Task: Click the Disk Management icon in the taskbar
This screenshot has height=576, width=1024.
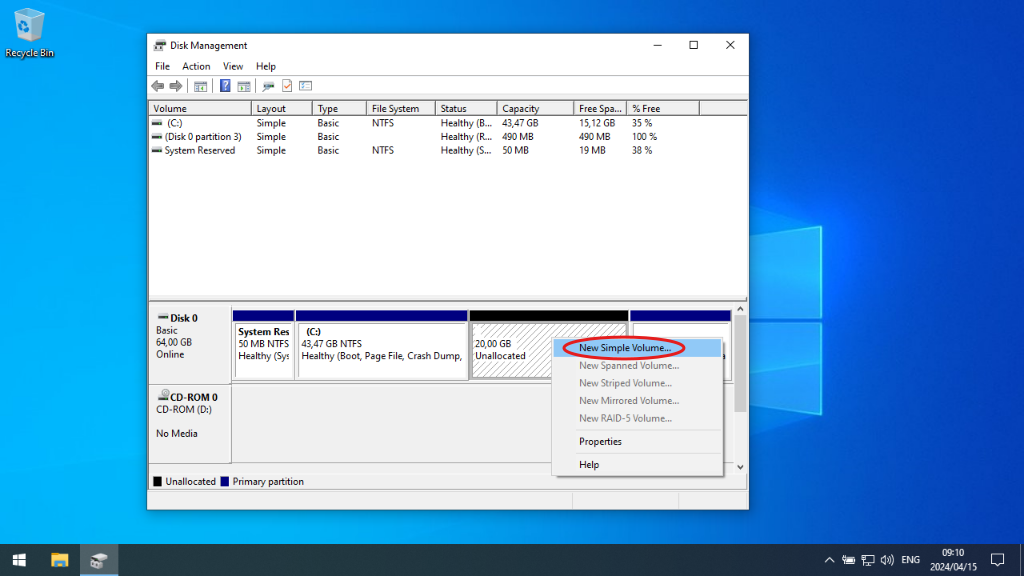Action: coord(98,559)
